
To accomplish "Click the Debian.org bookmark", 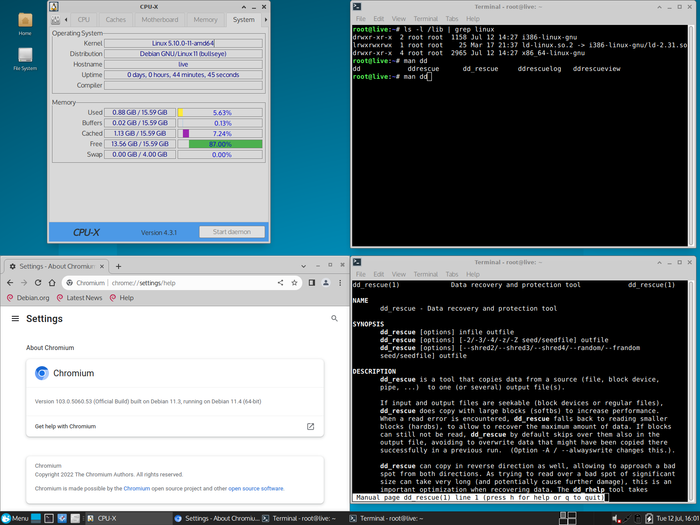I will click(30, 298).
